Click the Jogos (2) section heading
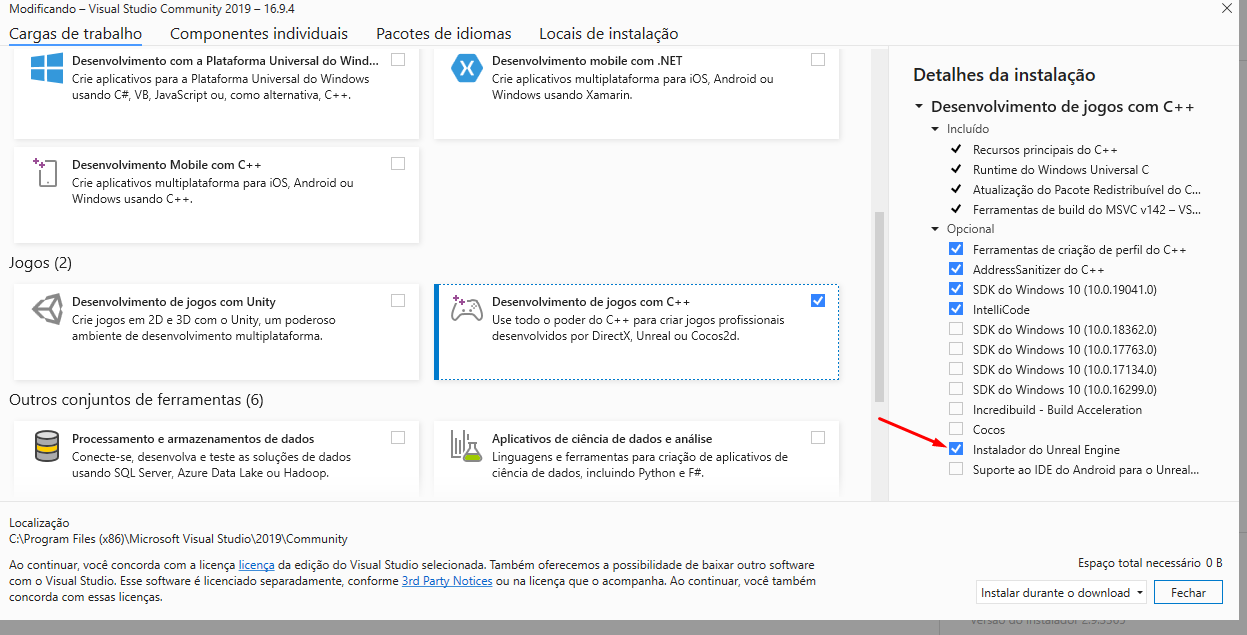 41,263
